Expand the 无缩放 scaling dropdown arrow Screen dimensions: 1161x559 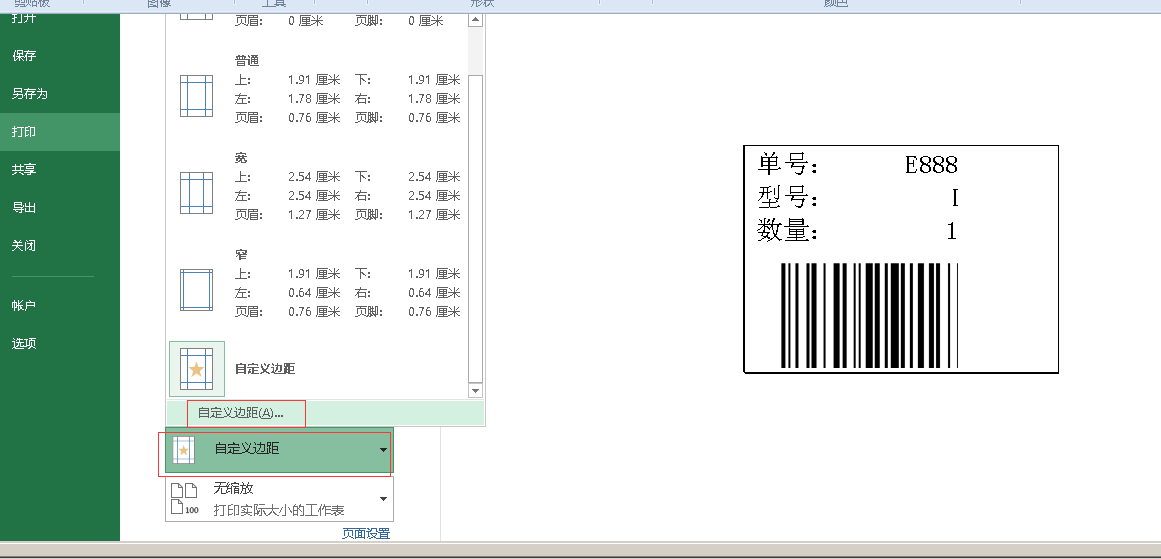(383, 499)
